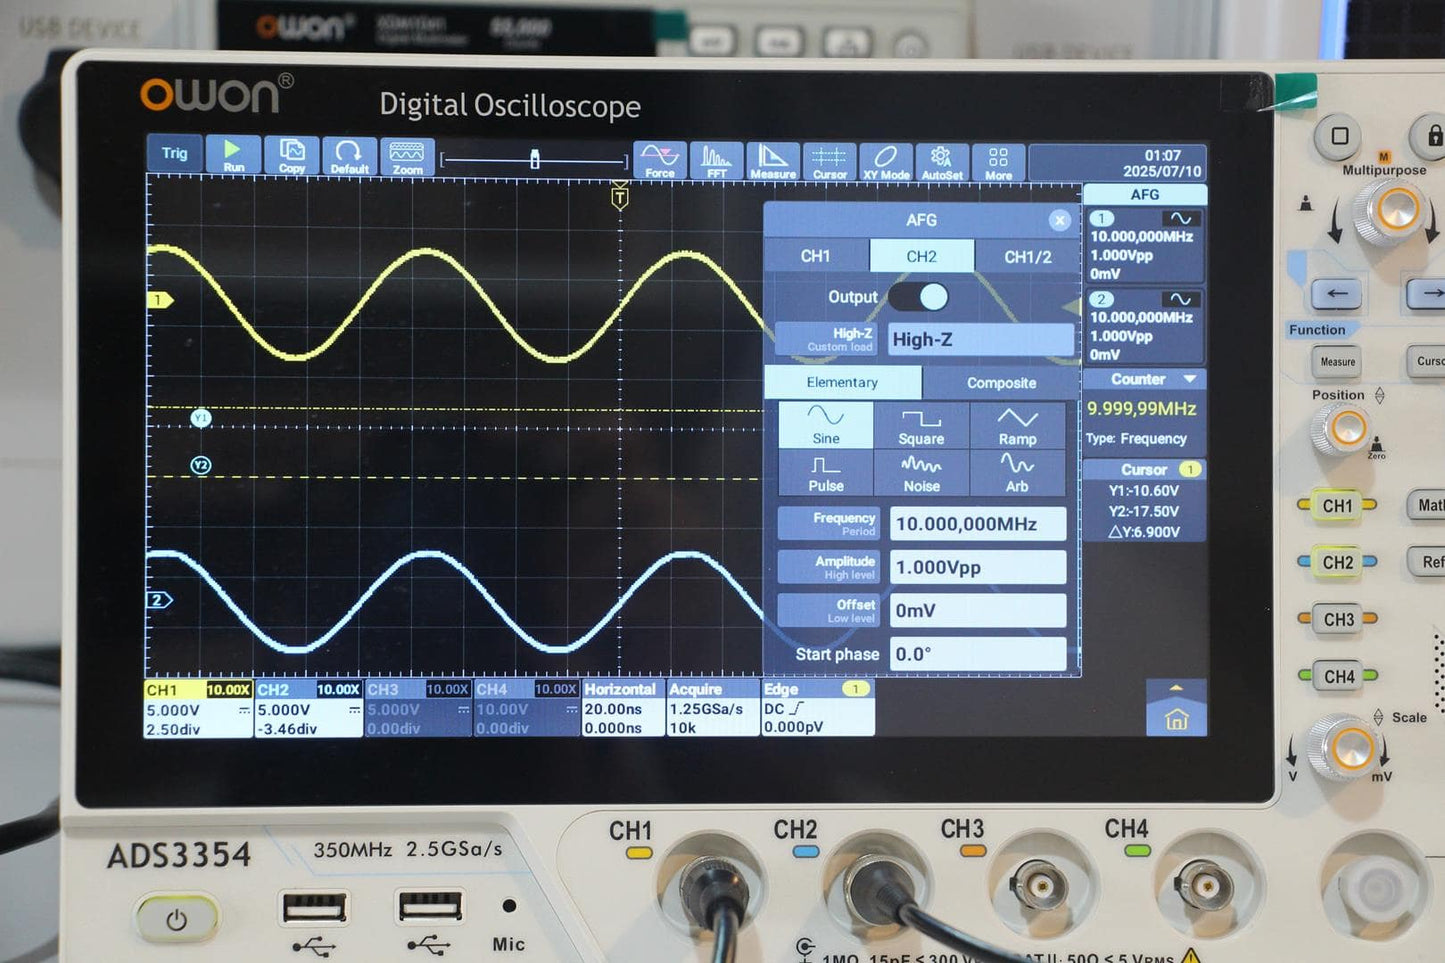Select the Square waveform type
1445x963 pixels.
pyautogui.click(x=921, y=424)
